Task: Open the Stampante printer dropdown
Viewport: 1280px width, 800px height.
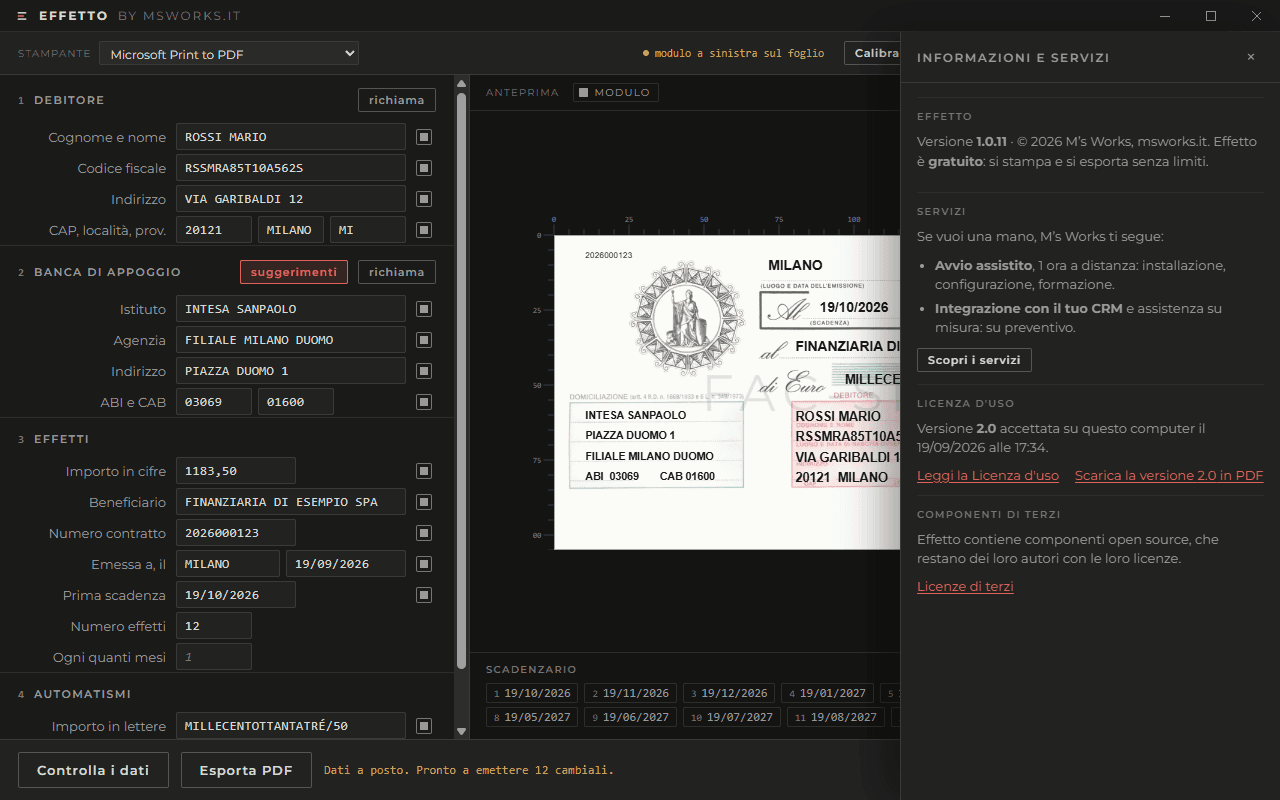Action: [229, 54]
